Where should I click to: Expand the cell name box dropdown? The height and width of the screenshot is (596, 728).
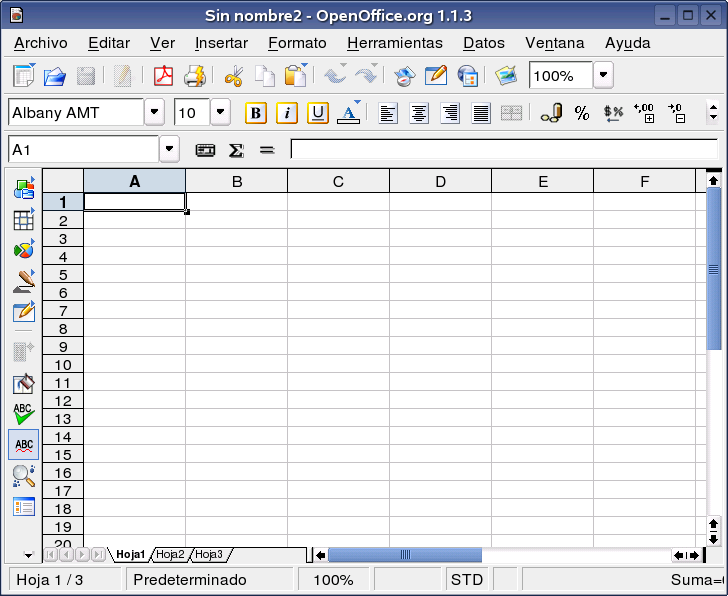click(x=169, y=149)
